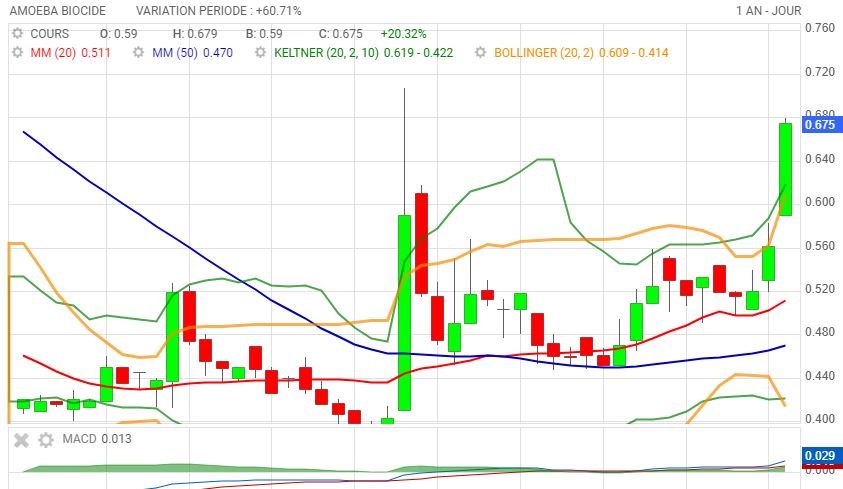Click the 0.440 price axis label

click(820, 376)
